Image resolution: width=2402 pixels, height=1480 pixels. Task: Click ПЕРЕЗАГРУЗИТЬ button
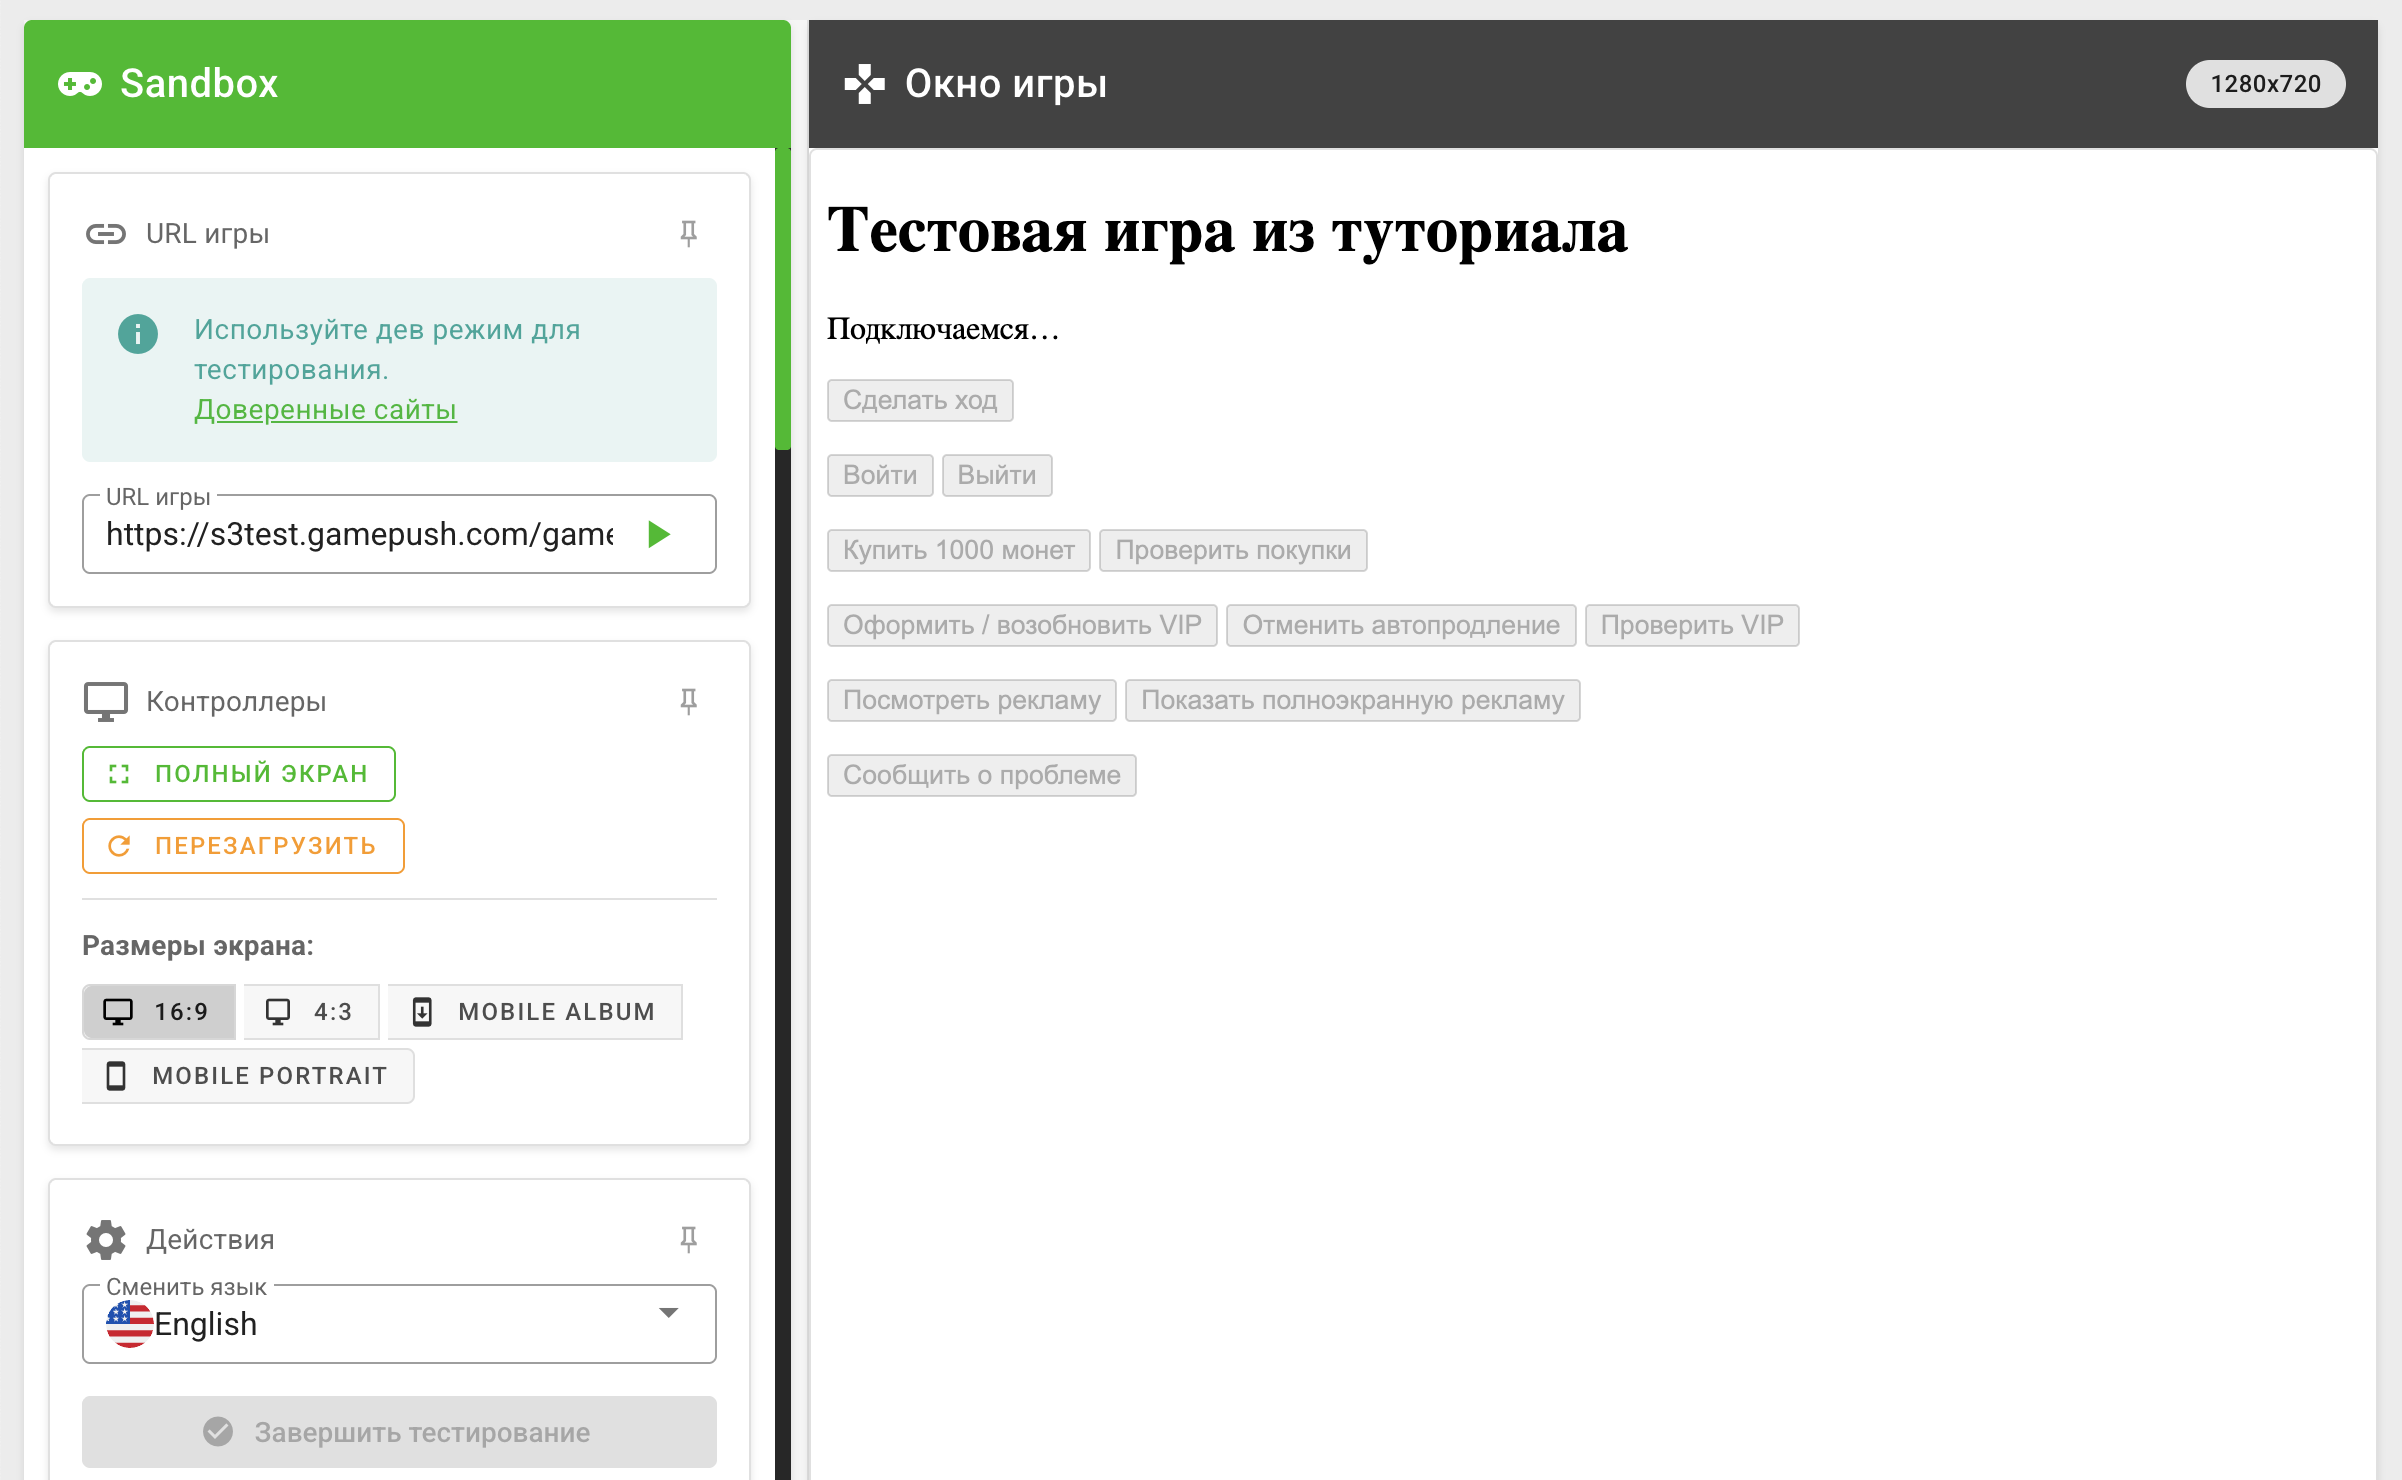point(243,846)
